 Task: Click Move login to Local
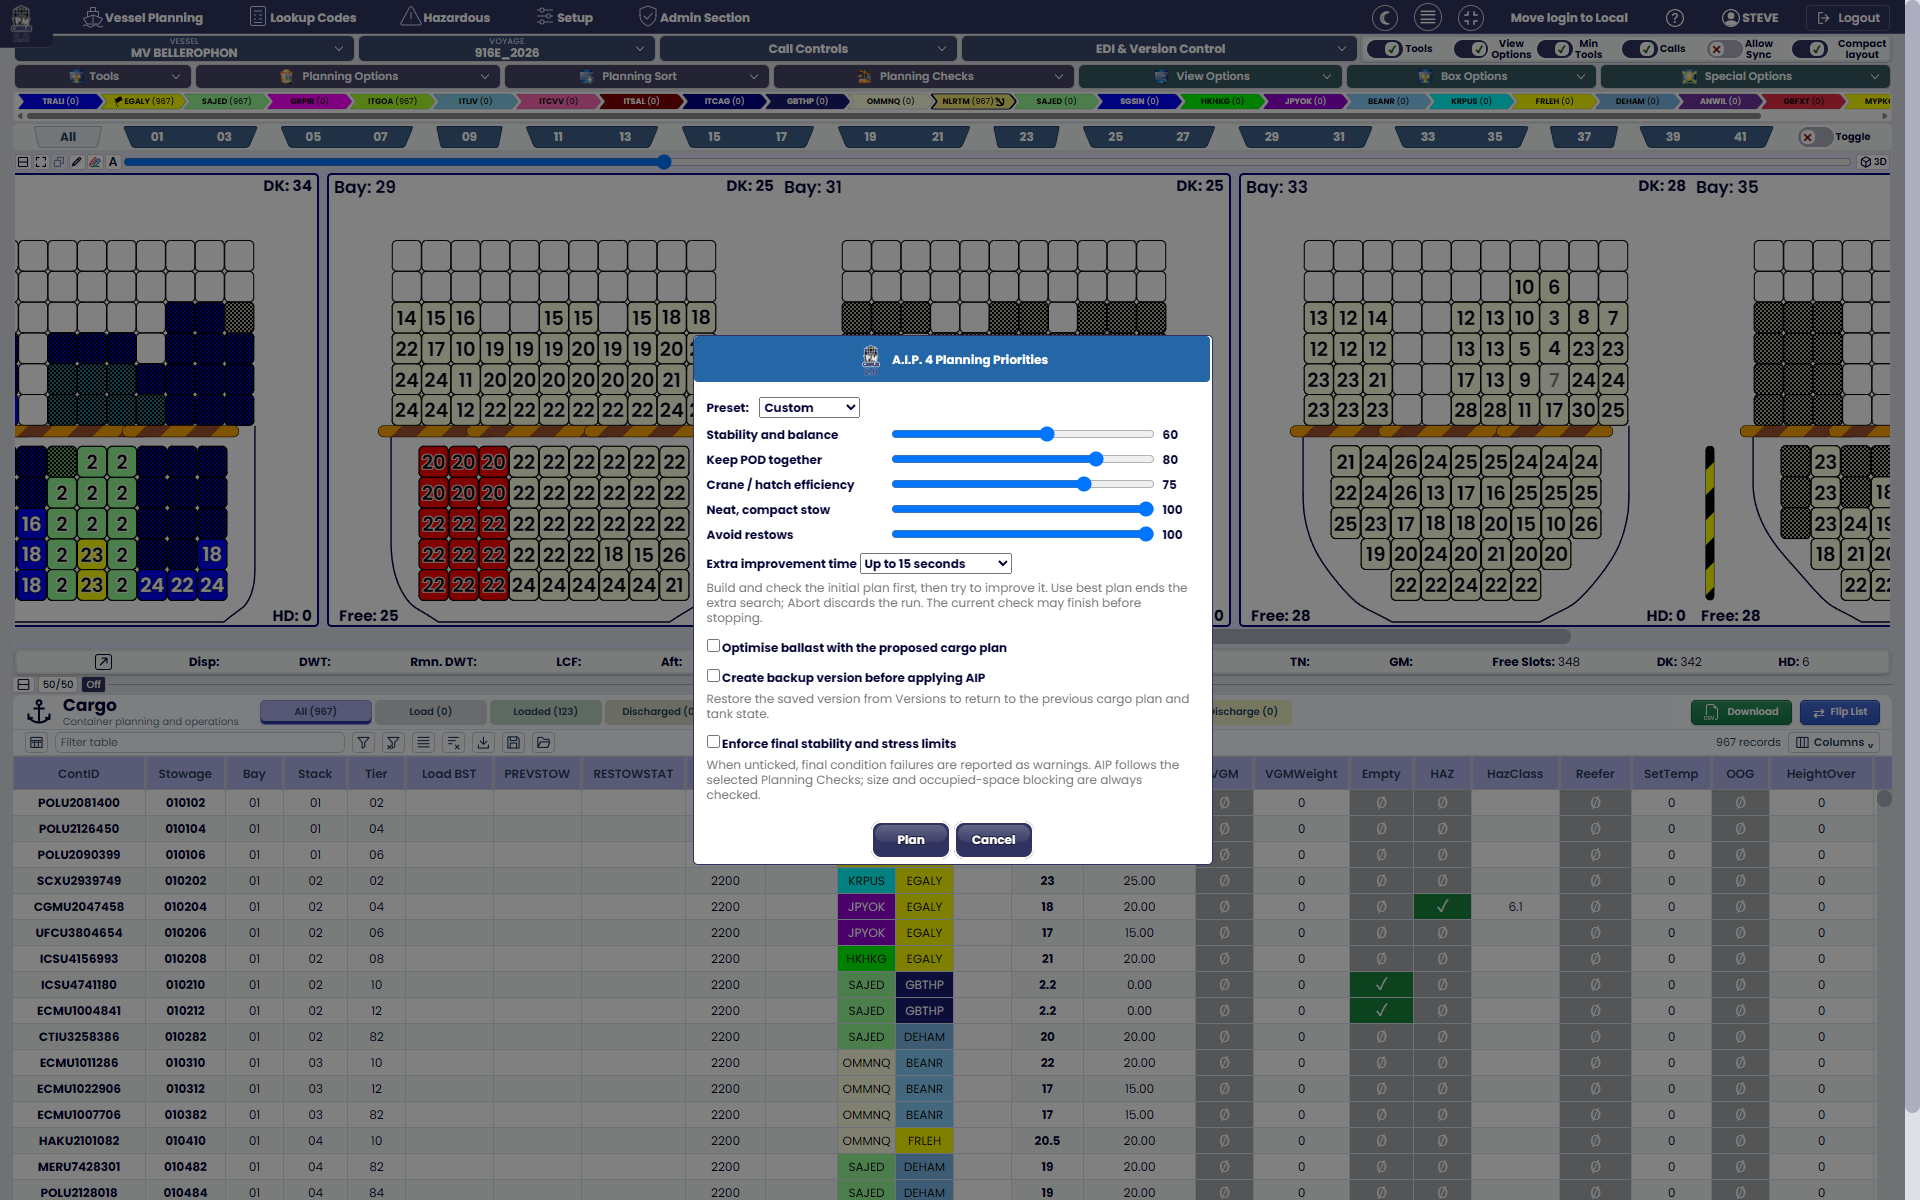[x=1568, y=18]
